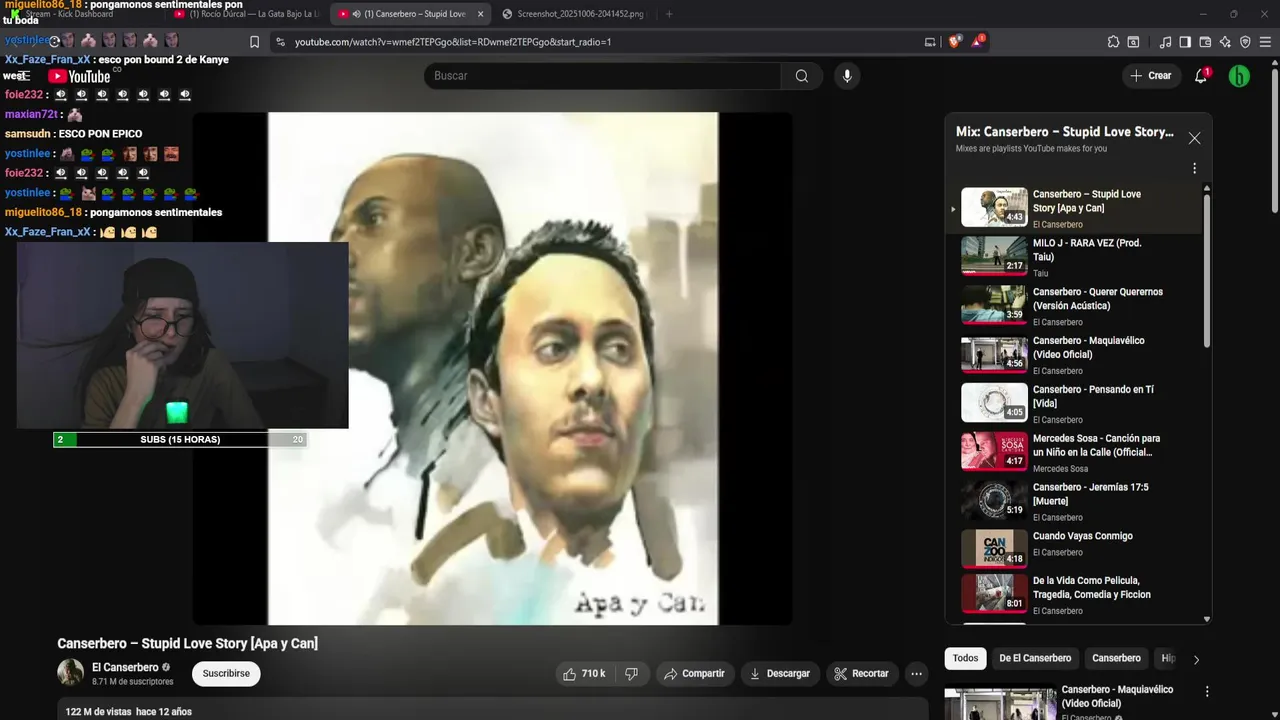The image size is (1280, 720).
Task: Open the green account avatar menu
Action: pos(1239,76)
